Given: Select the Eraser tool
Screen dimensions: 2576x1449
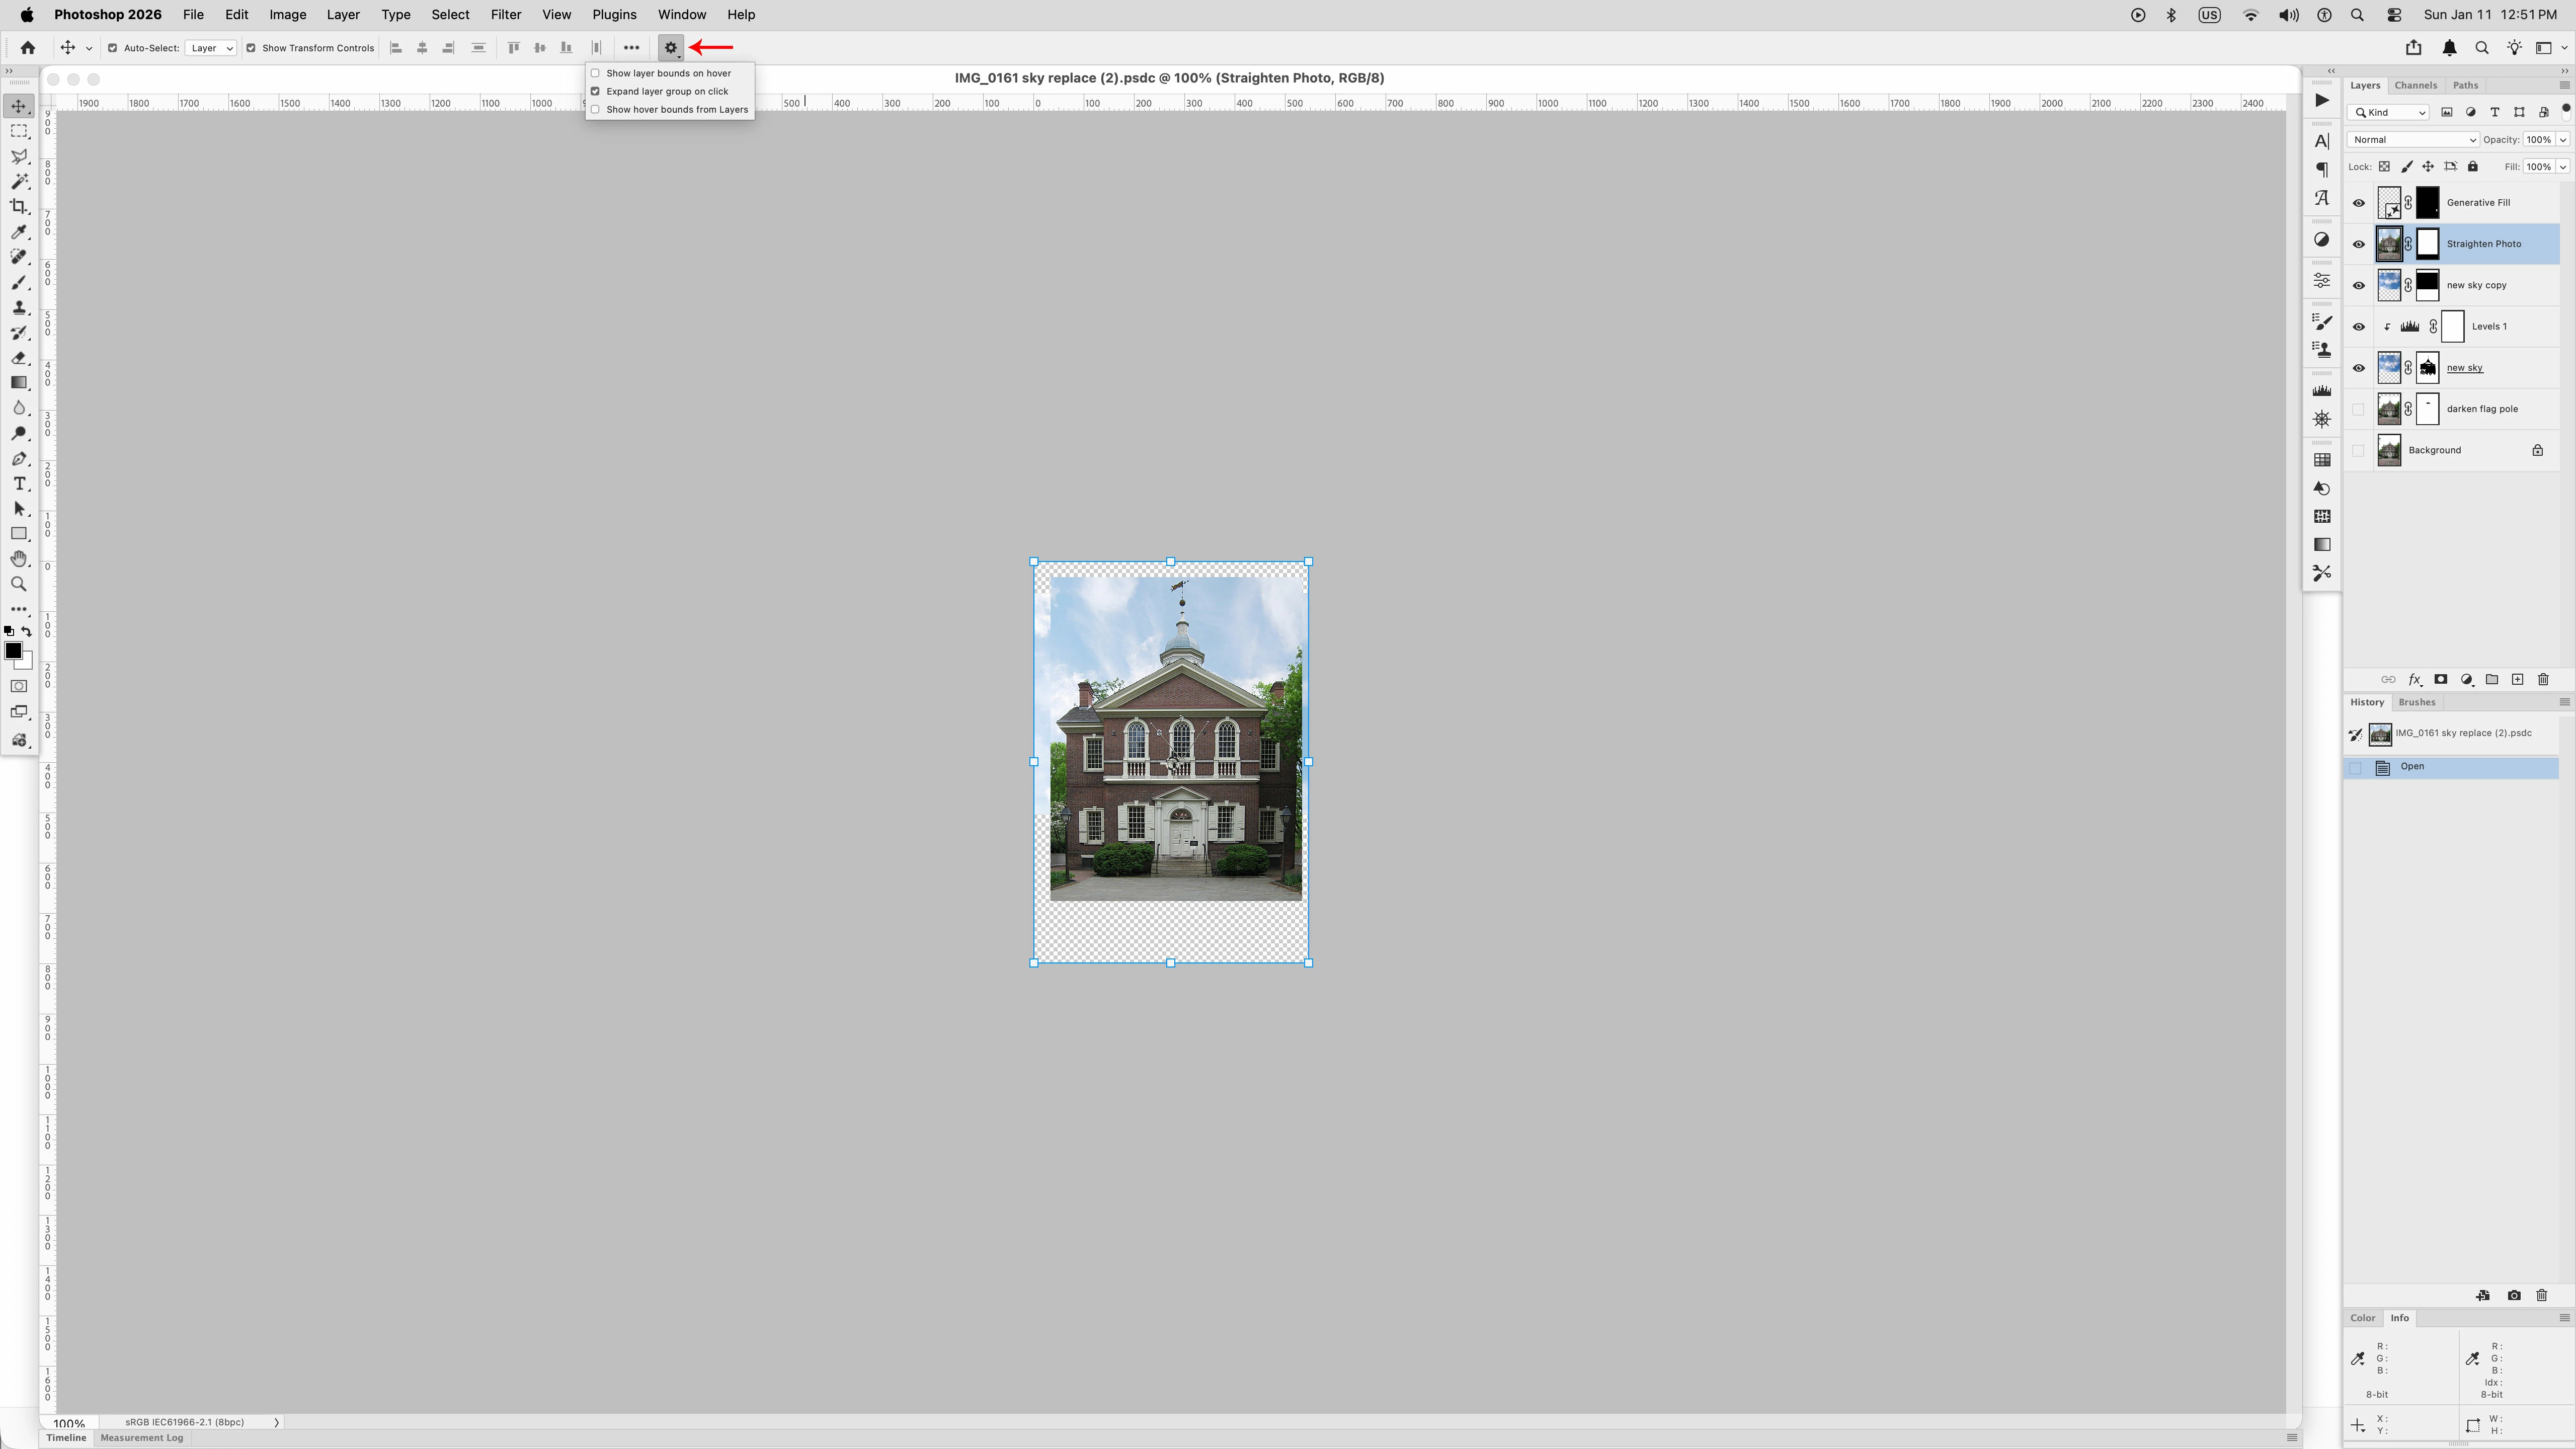Looking at the screenshot, I should [x=19, y=358].
